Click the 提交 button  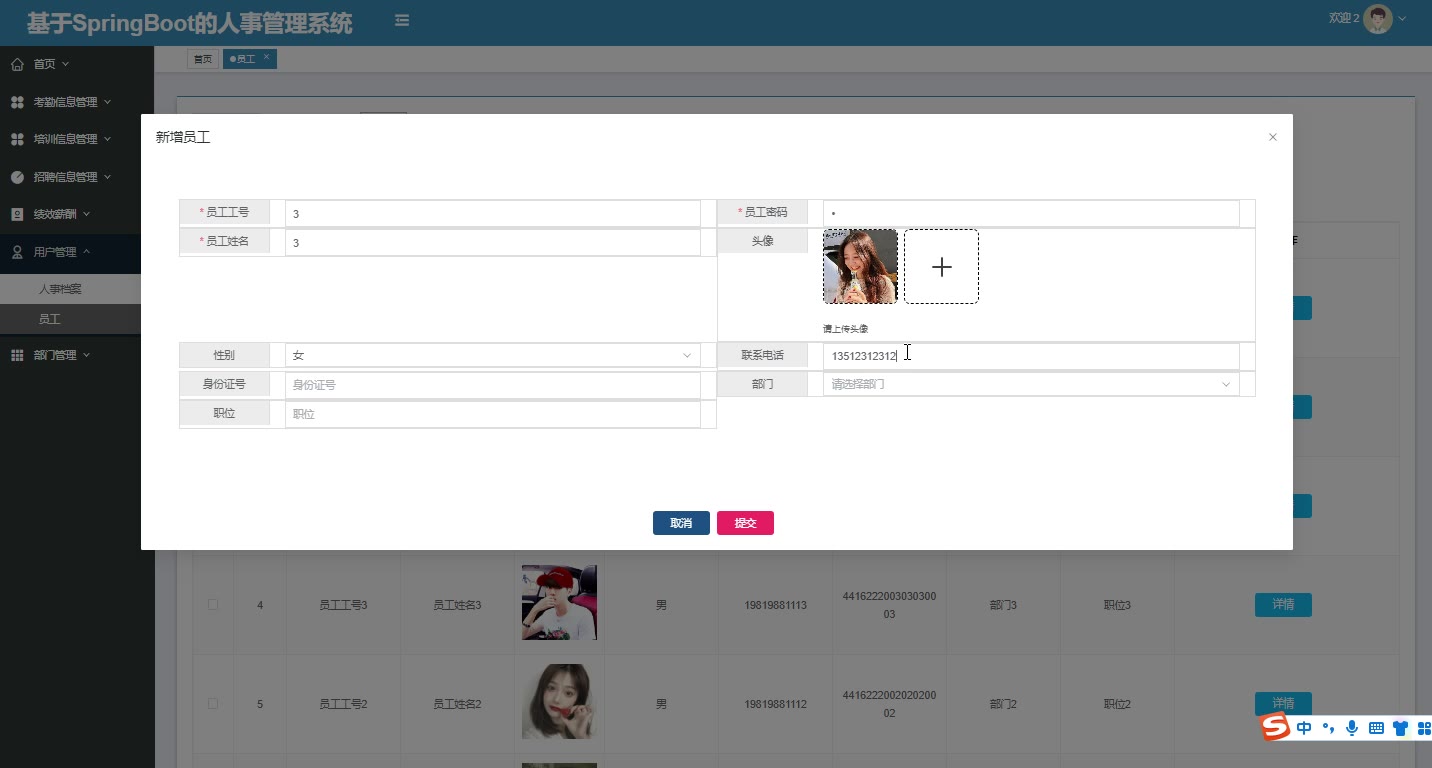click(745, 523)
